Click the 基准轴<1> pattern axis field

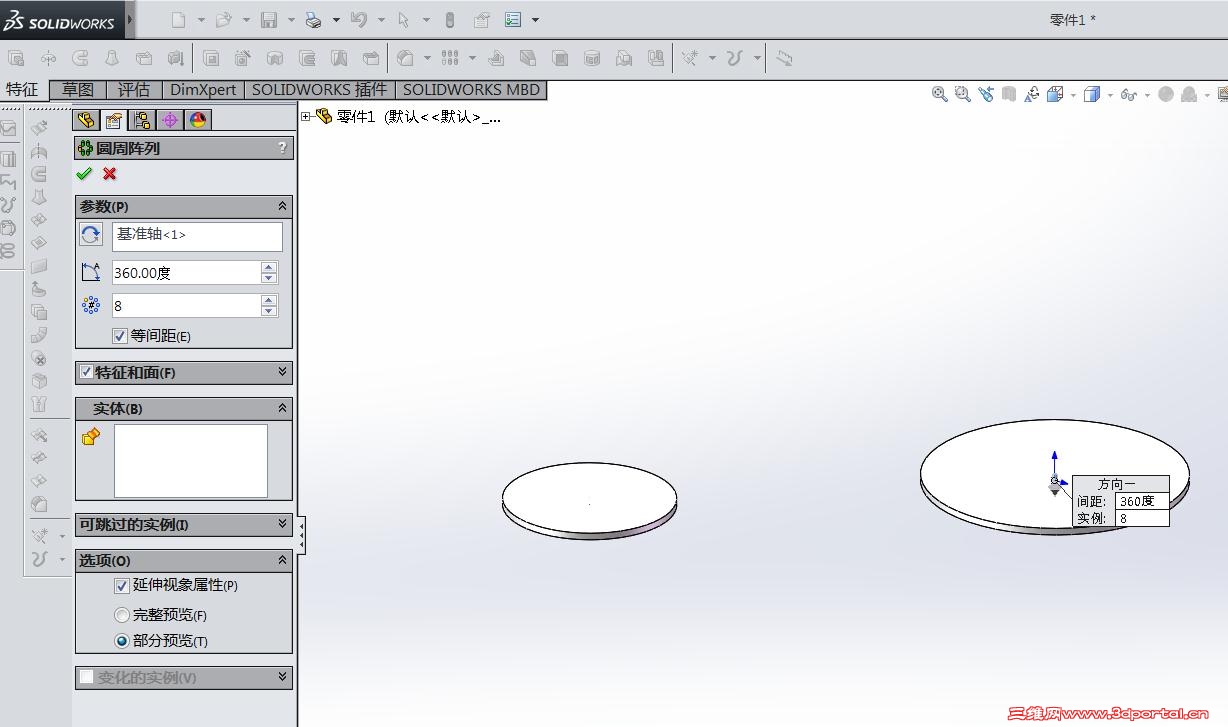pos(197,236)
